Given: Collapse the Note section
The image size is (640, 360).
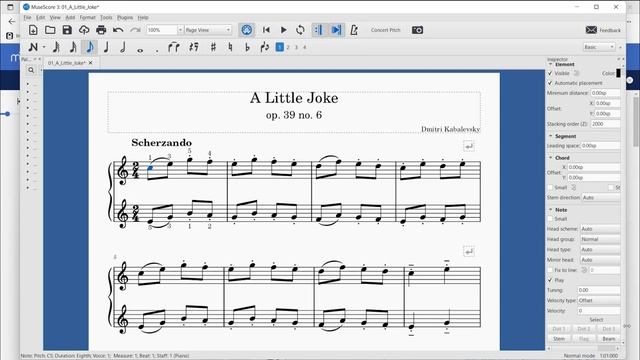Looking at the screenshot, I should (551, 209).
